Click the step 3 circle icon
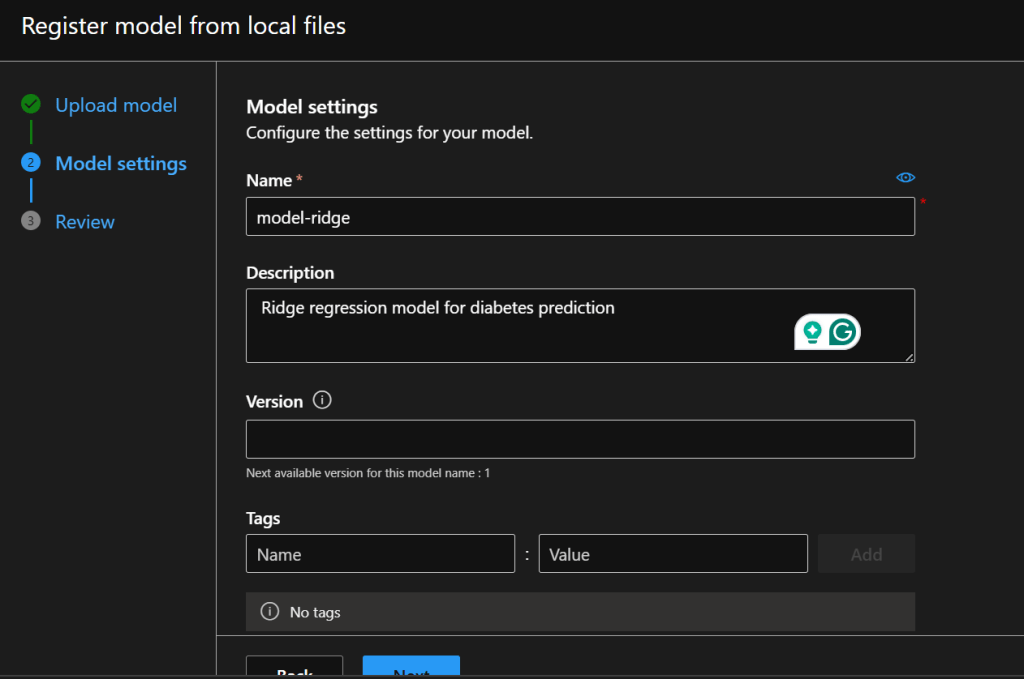The height and width of the screenshot is (679, 1024). click(x=31, y=221)
